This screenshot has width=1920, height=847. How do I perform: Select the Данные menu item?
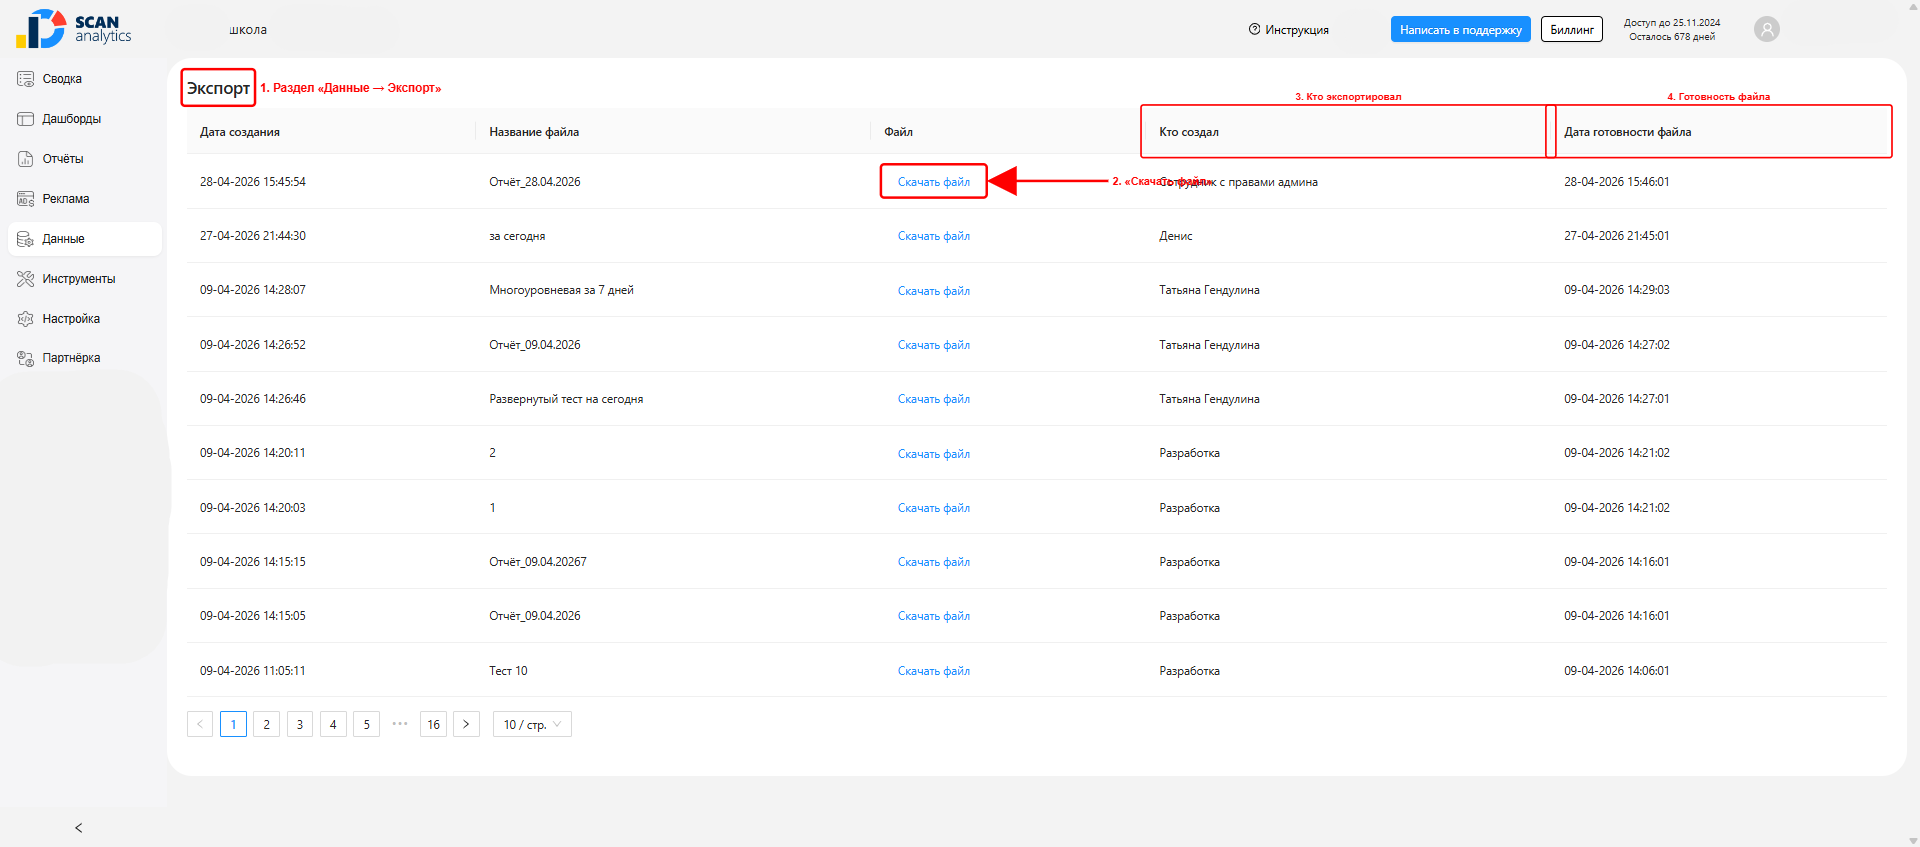pyautogui.click(x=85, y=239)
